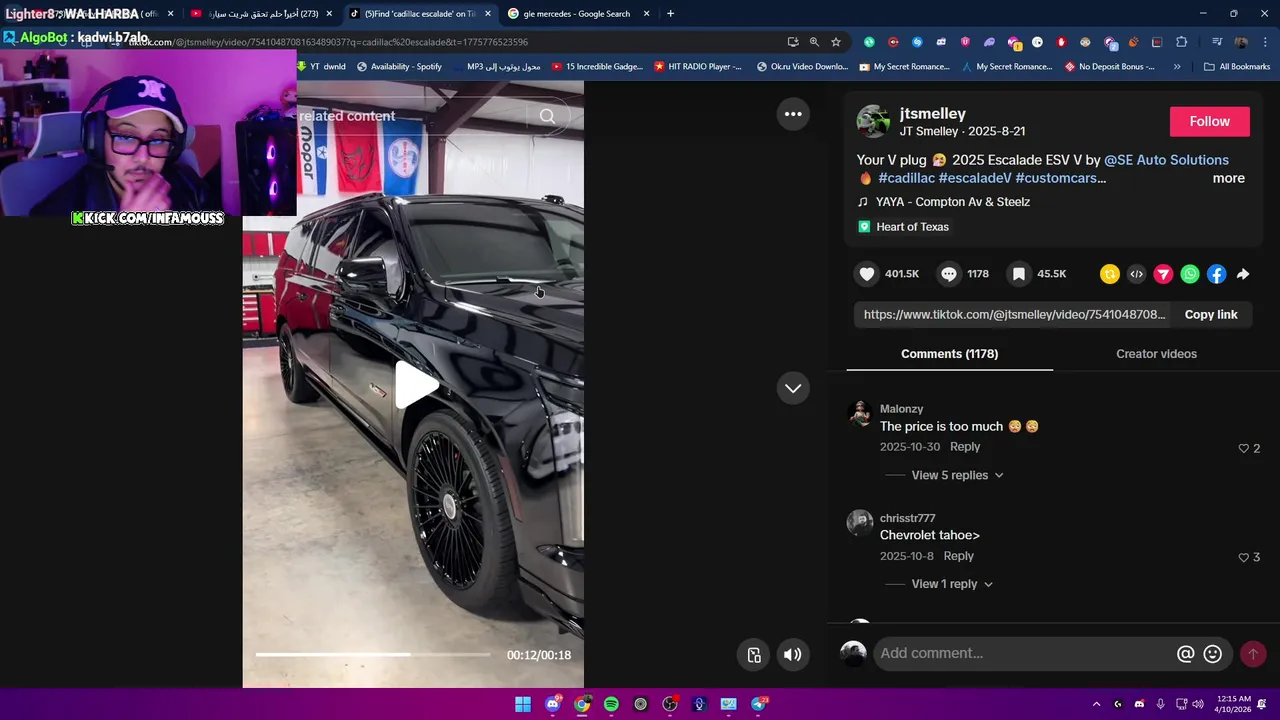Screen dimensions: 1280x720
Task: Expand the description with 'more'
Action: [x=1228, y=178]
